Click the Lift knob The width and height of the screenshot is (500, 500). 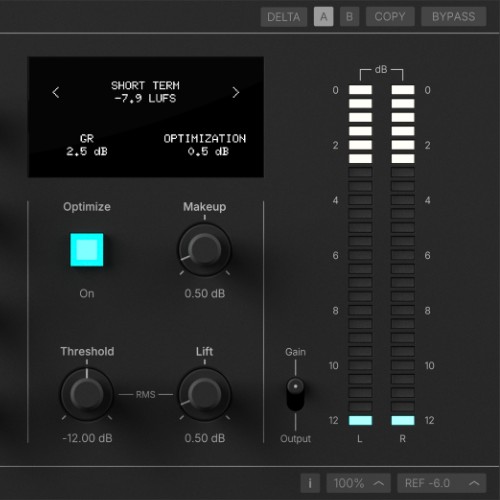205,394
